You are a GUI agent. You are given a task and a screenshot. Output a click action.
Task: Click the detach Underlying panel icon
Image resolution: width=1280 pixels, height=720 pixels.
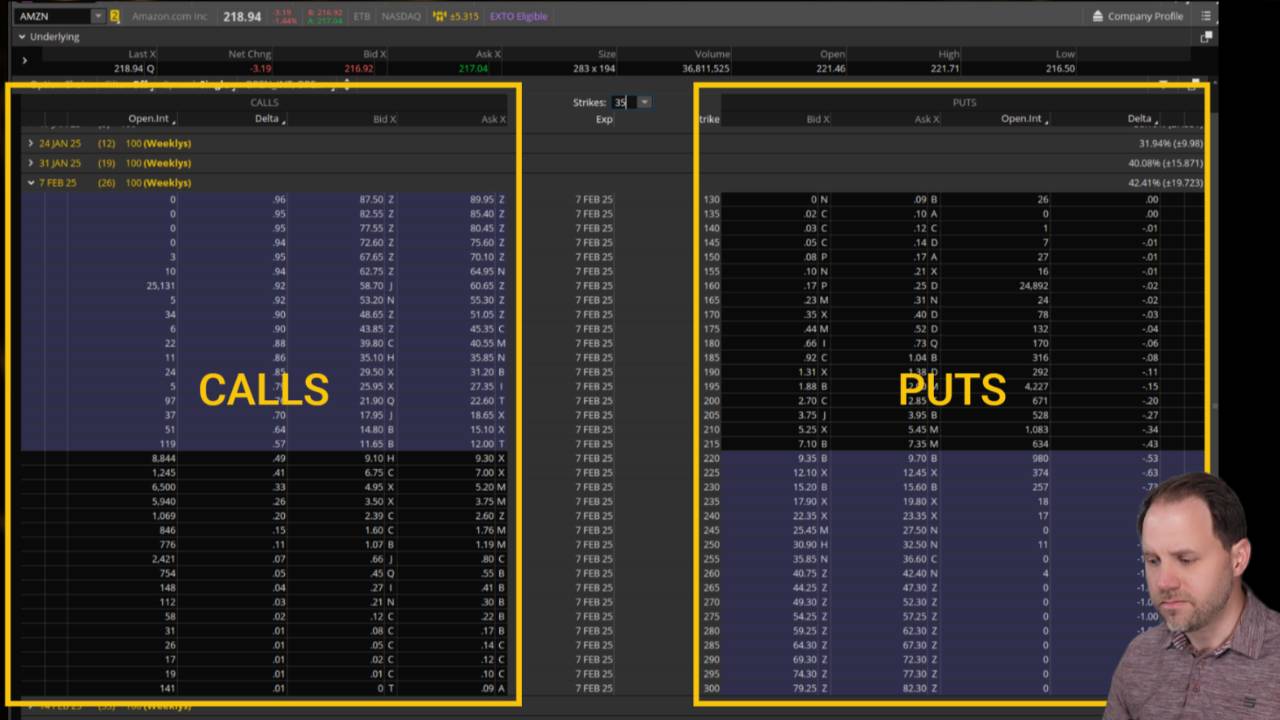1206,37
